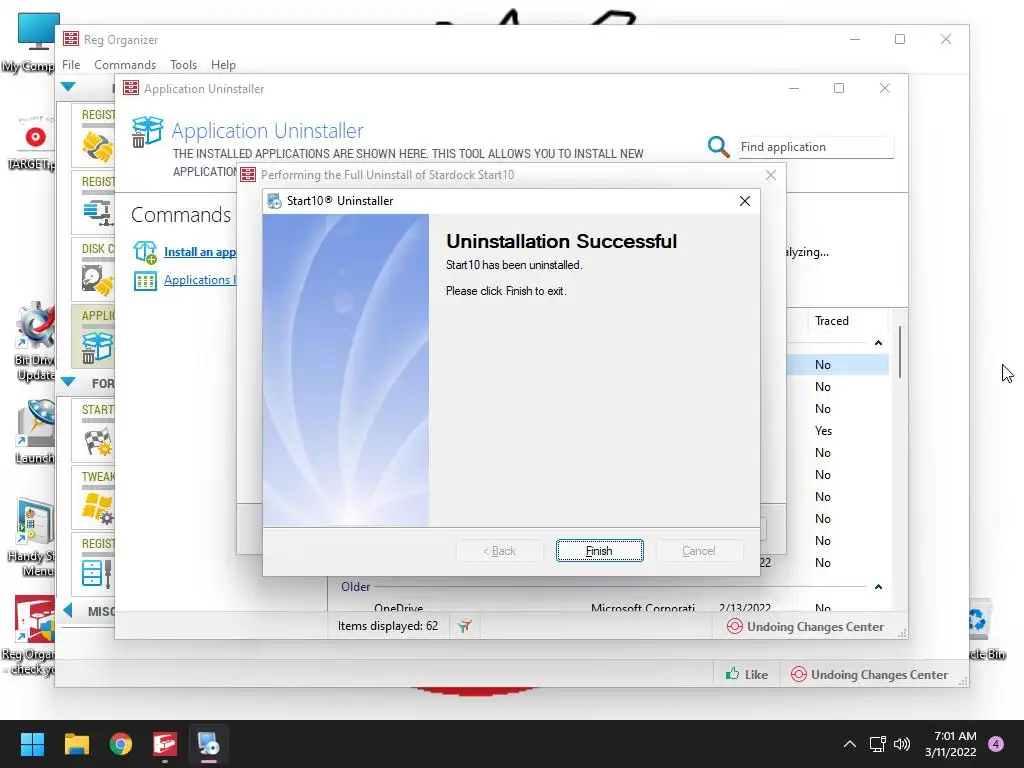This screenshot has height=768, width=1024.
Task: Collapse the FOR section arrow in sidebar
Action: click(68, 382)
